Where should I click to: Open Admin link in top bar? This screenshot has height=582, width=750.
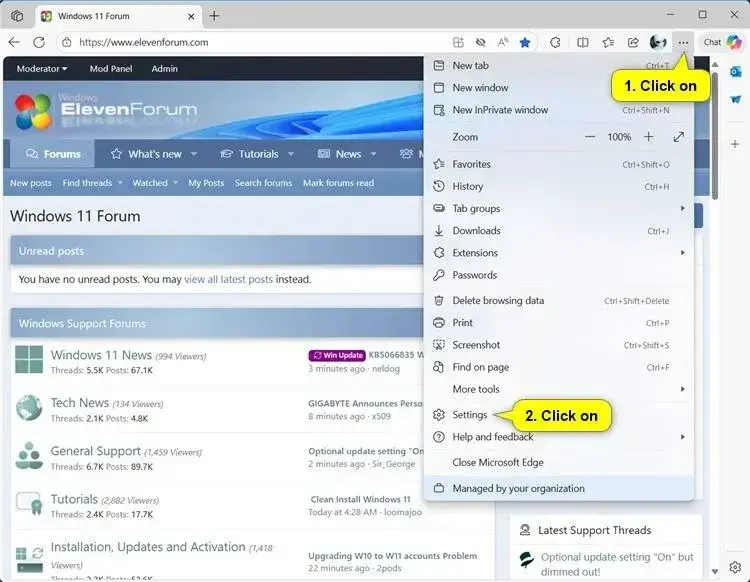click(165, 68)
